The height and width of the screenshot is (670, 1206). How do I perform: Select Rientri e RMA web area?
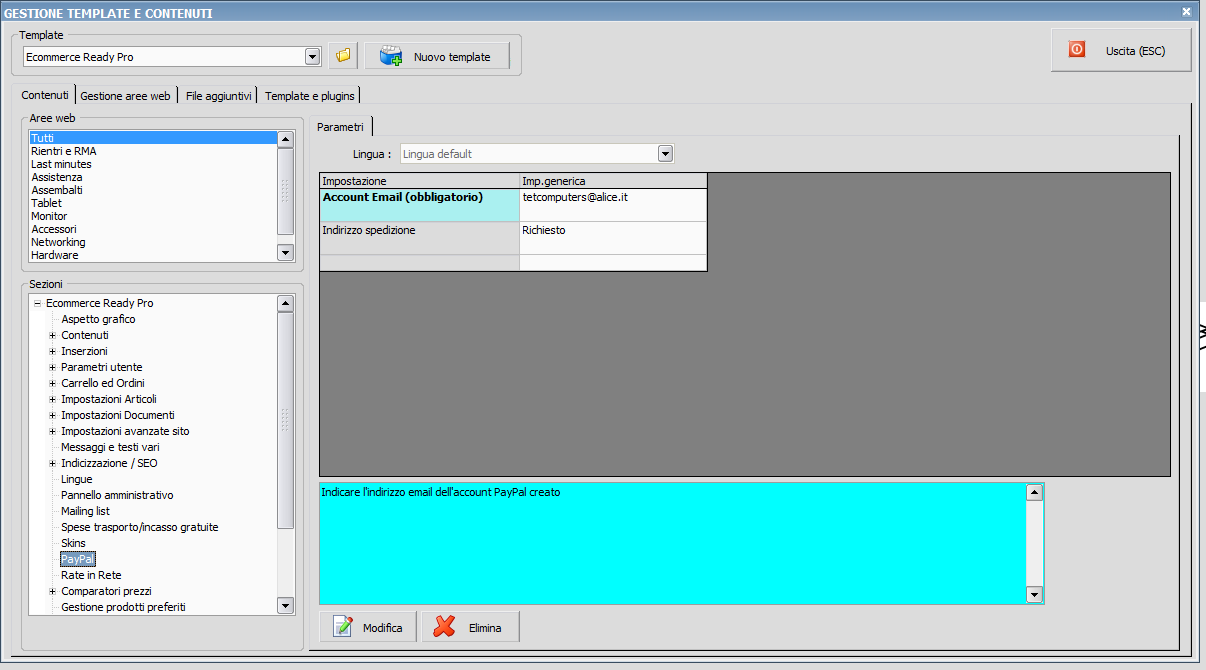152,151
